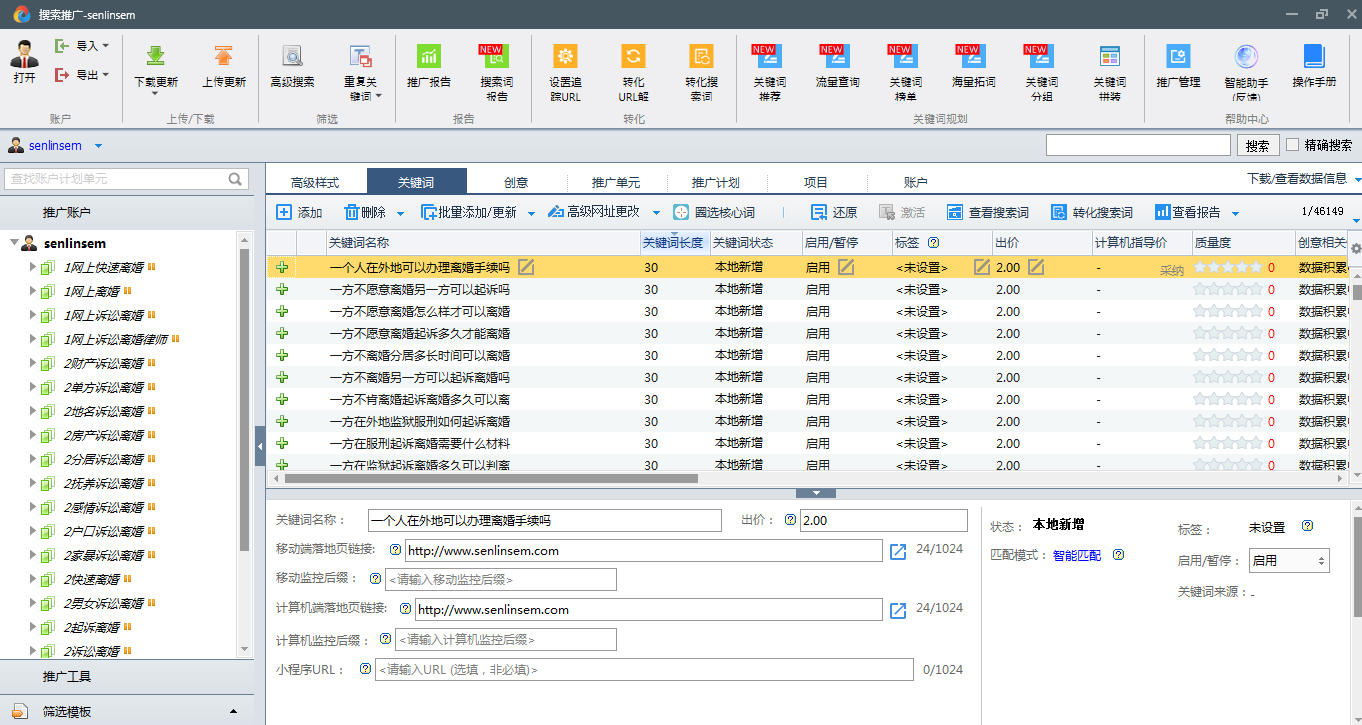Switch to the 推广计划 tab
This screenshot has height=725, width=1362.
[715, 182]
